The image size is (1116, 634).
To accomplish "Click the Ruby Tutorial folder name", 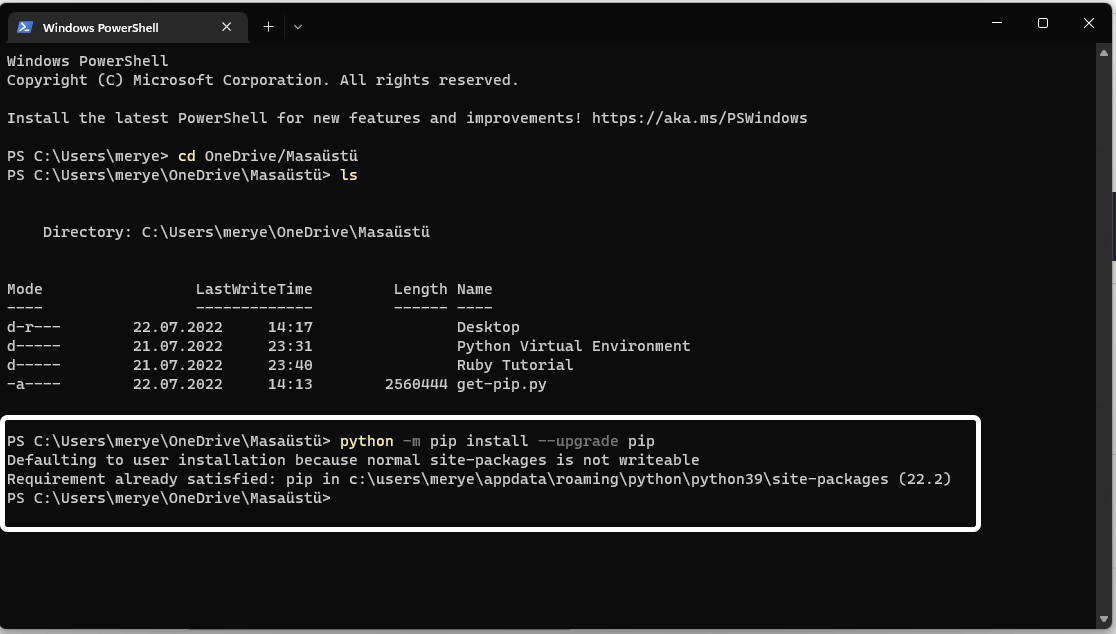I will [516, 365].
